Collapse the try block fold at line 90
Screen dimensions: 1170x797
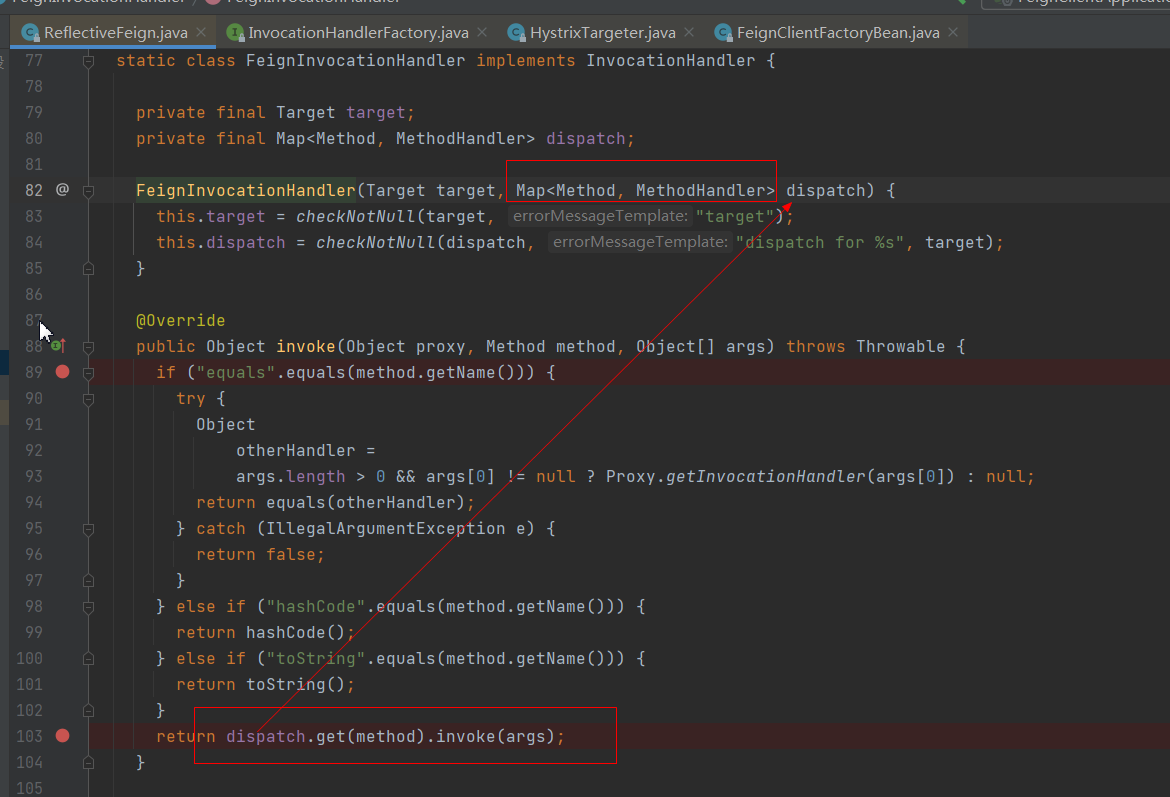pyautogui.click(x=88, y=399)
